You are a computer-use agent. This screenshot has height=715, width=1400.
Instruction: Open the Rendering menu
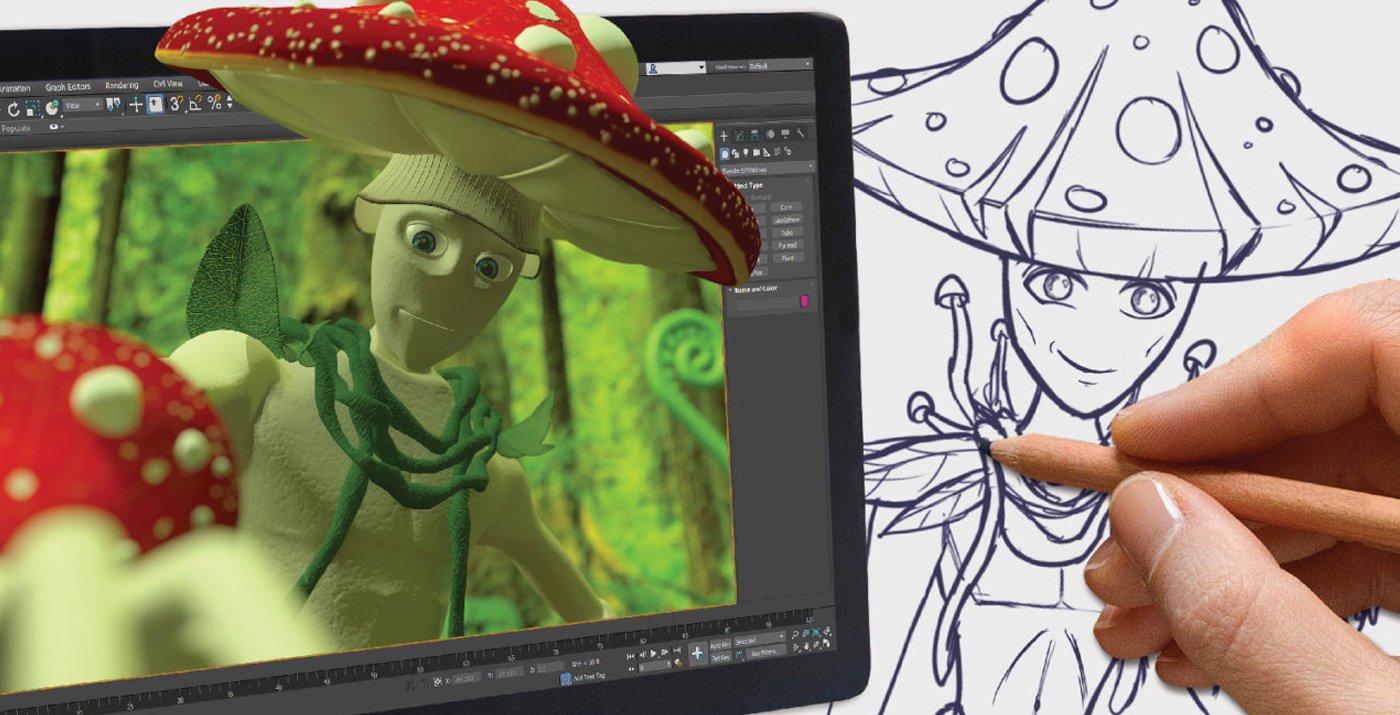click(122, 86)
